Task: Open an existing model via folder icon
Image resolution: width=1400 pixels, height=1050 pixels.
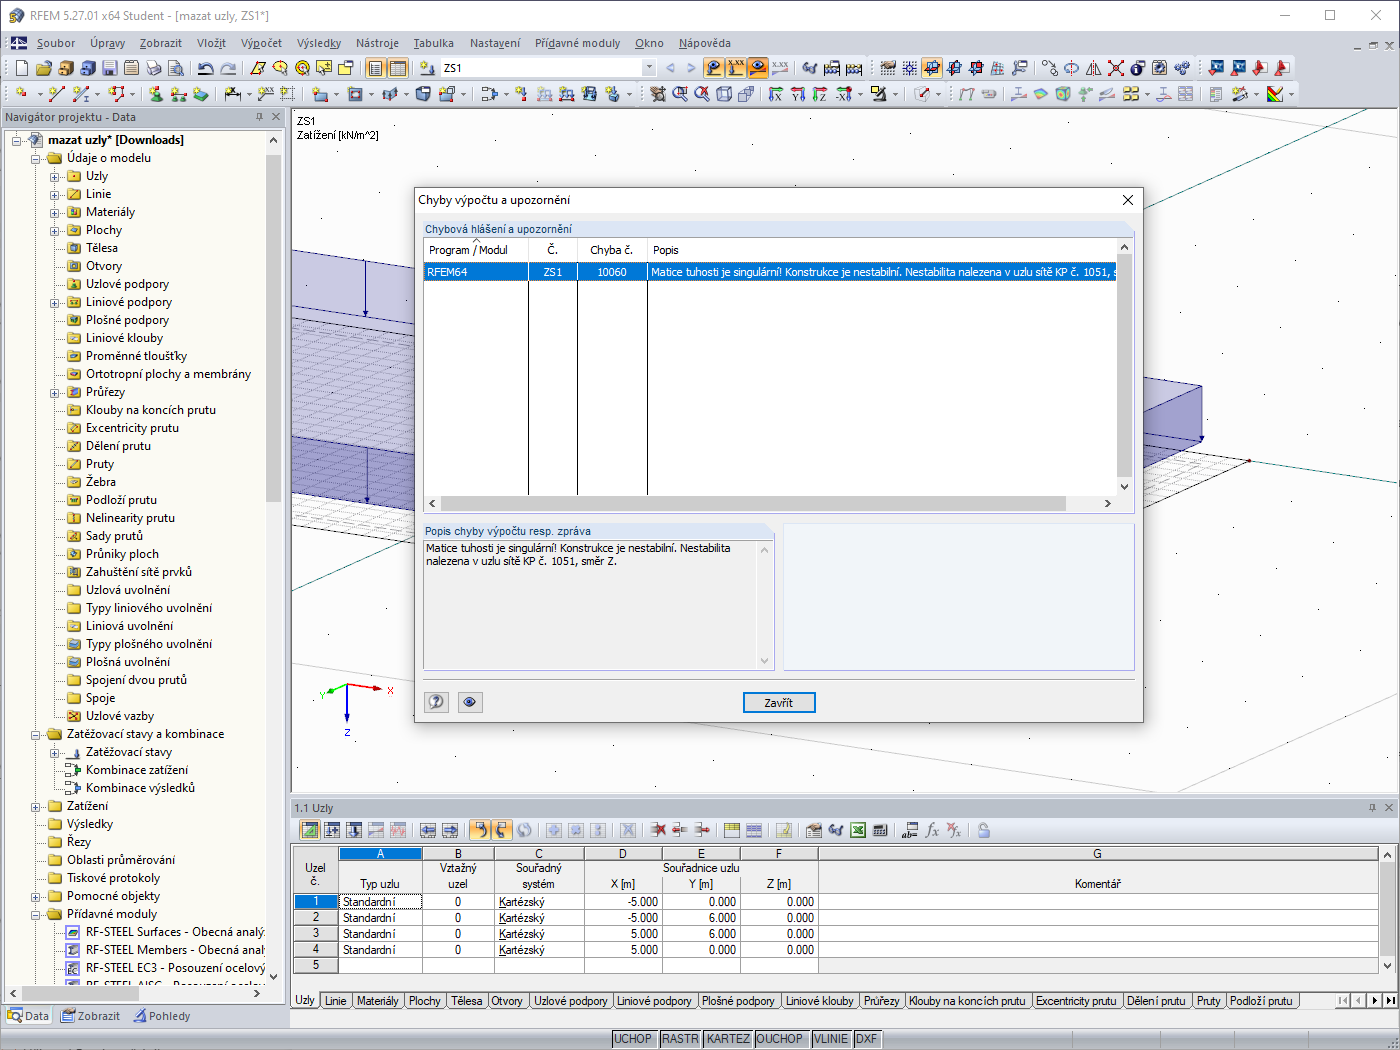Action: pyautogui.click(x=43, y=68)
